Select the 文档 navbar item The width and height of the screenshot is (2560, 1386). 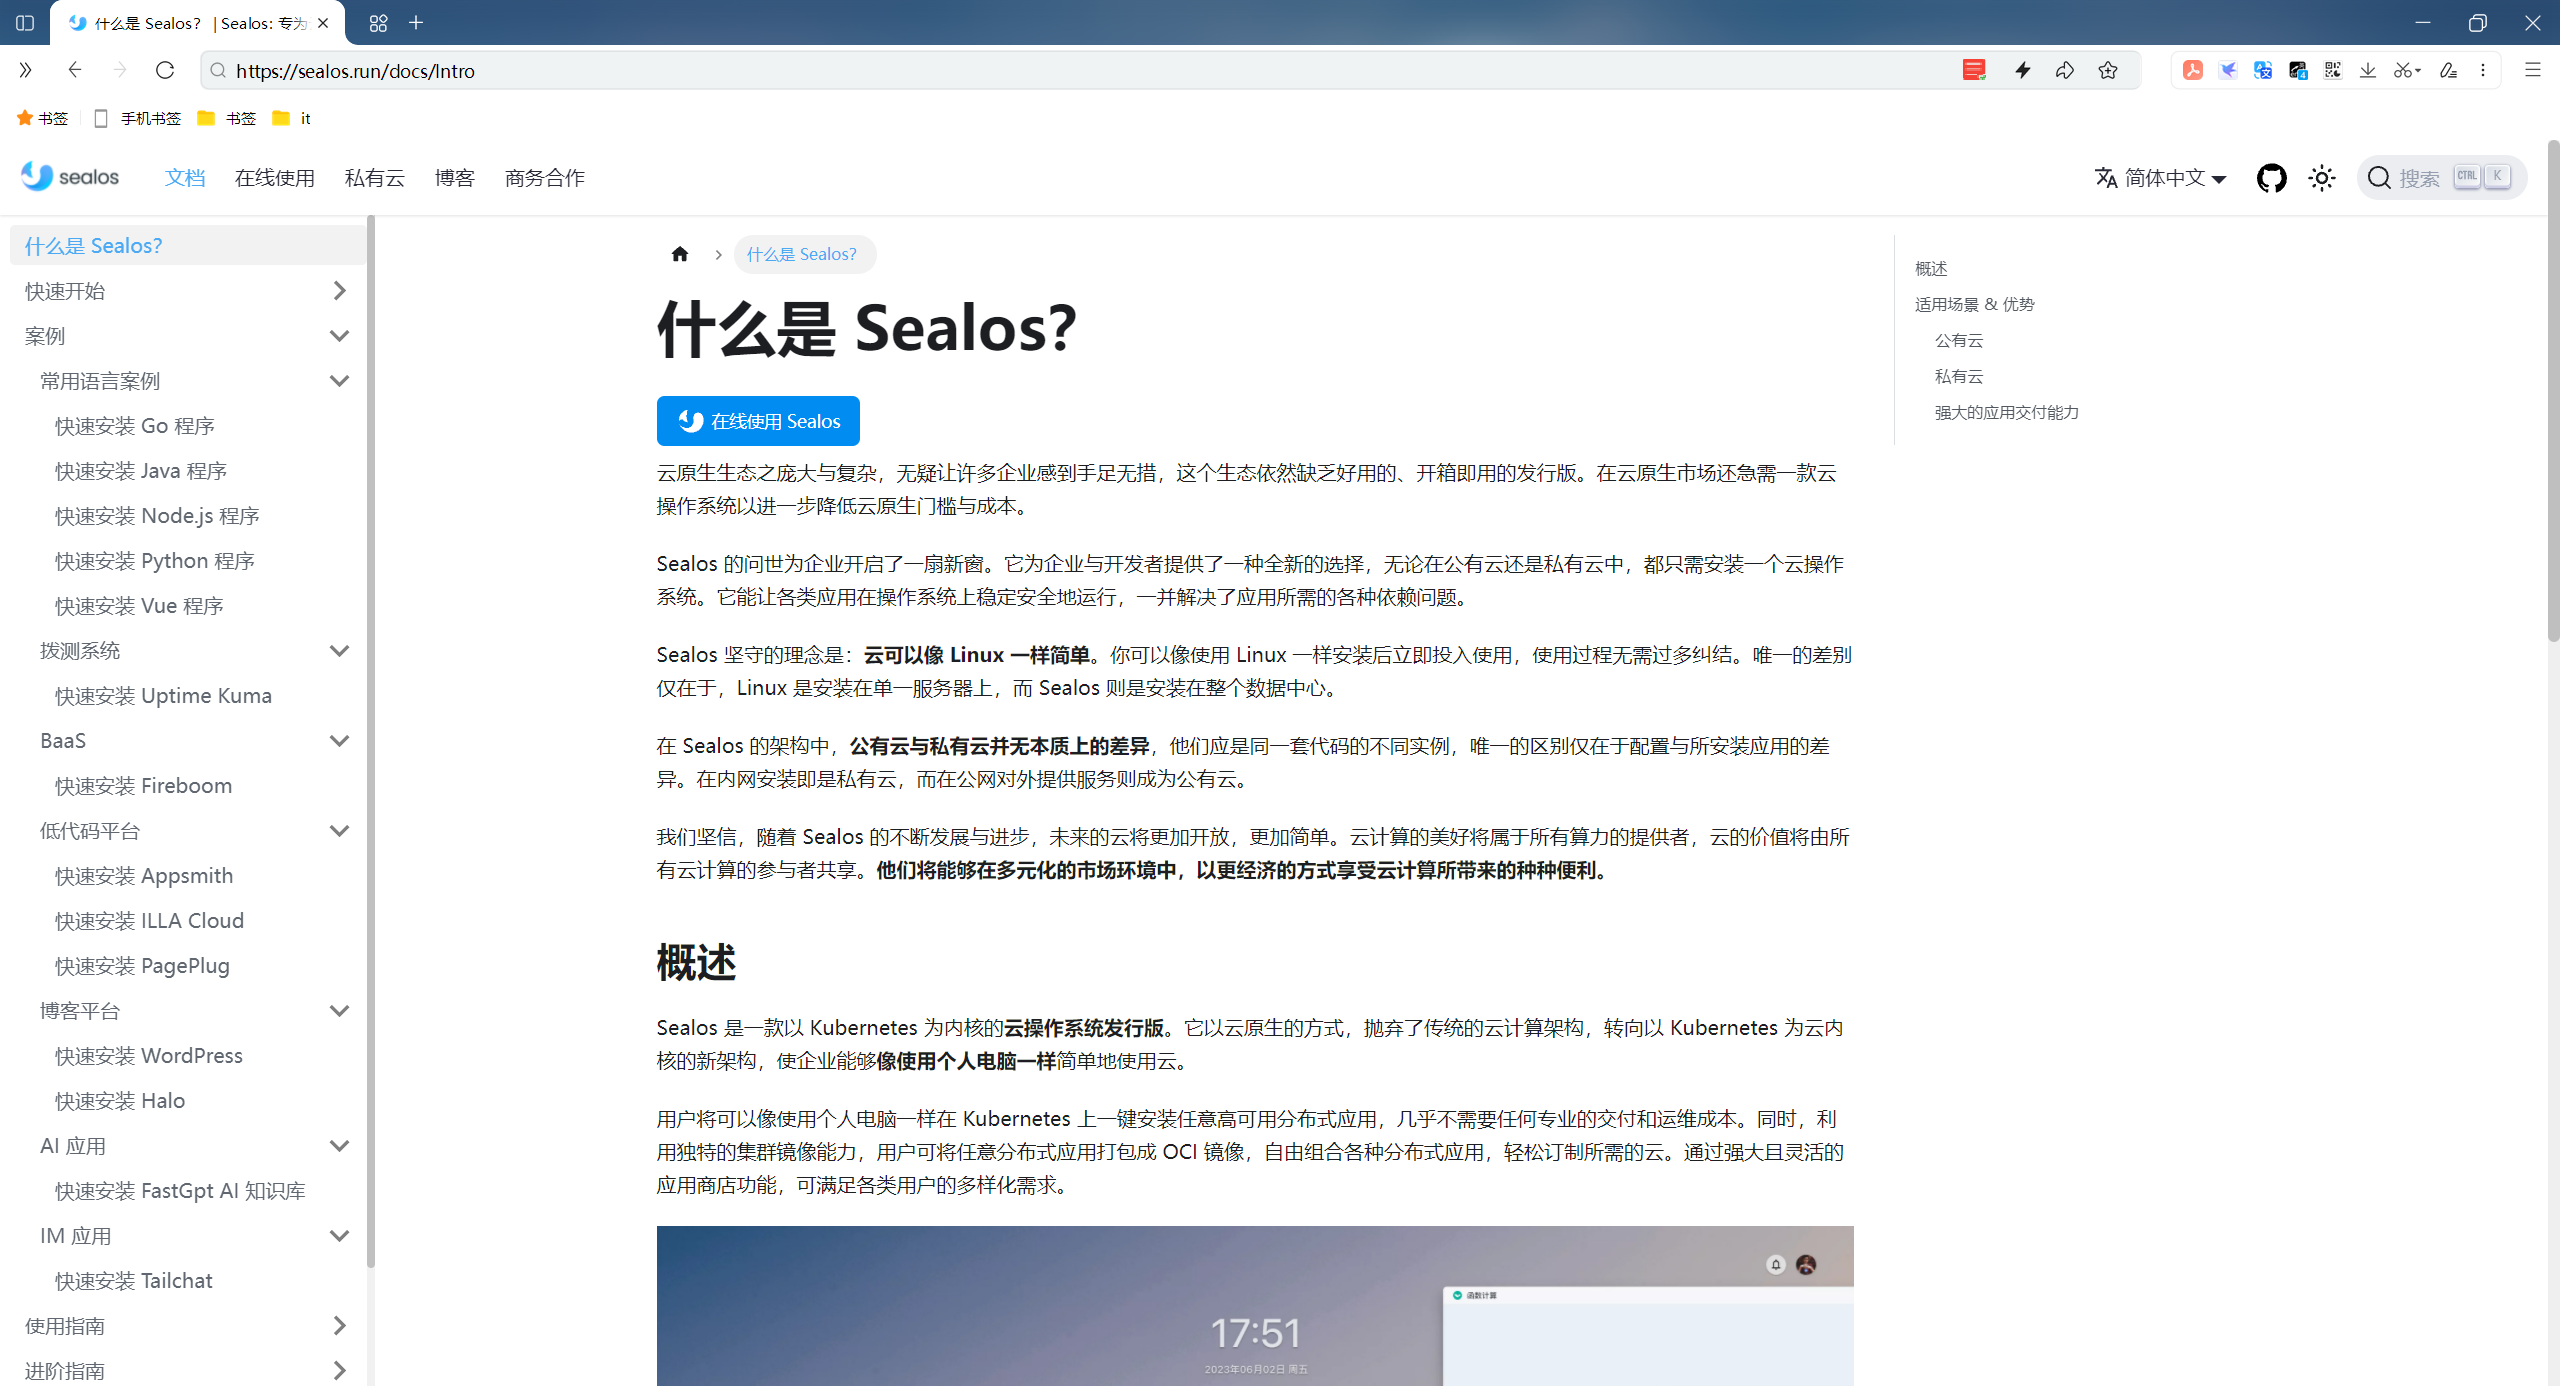pyautogui.click(x=185, y=178)
